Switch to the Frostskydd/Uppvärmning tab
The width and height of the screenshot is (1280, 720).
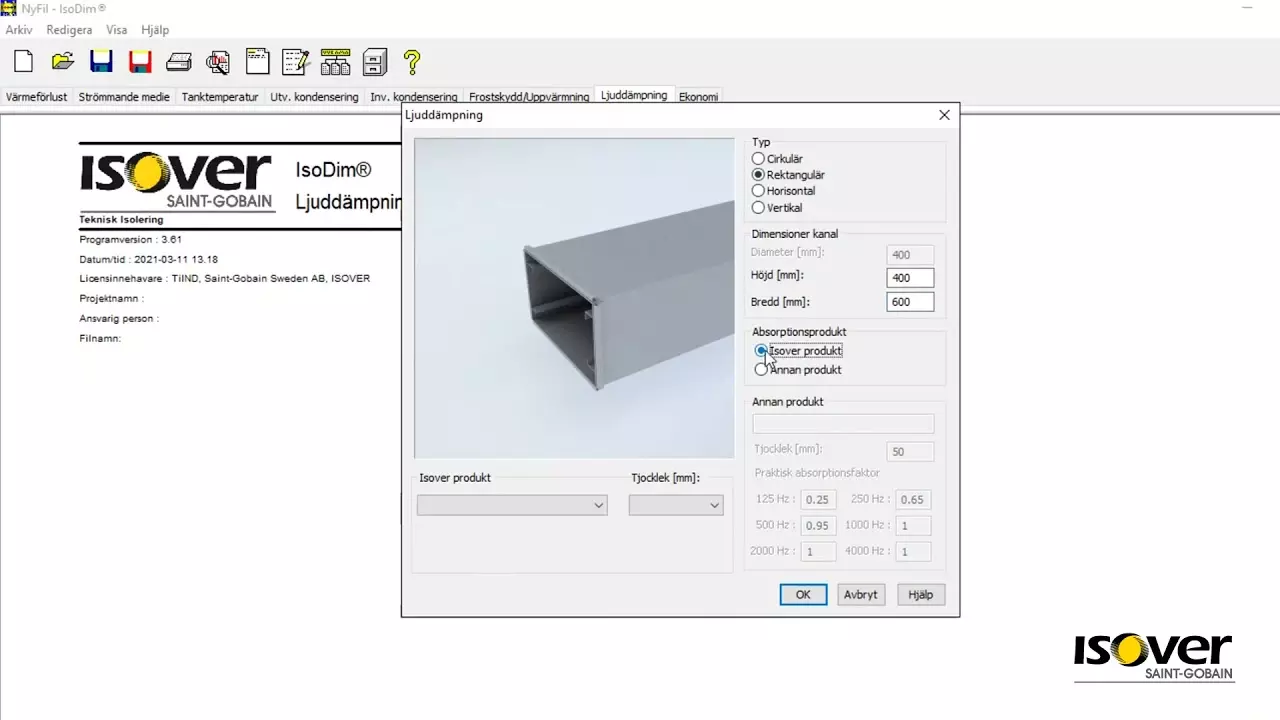pyautogui.click(x=529, y=97)
